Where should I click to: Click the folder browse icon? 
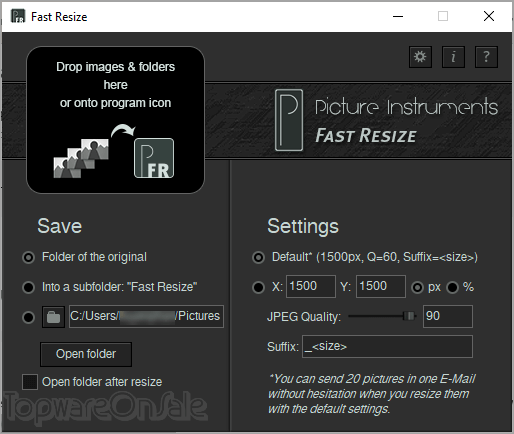point(53,317)
